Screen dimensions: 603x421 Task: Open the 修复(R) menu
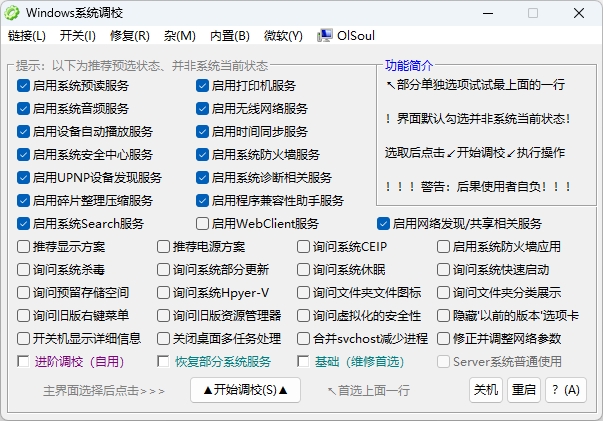click(x=129, y=36)
